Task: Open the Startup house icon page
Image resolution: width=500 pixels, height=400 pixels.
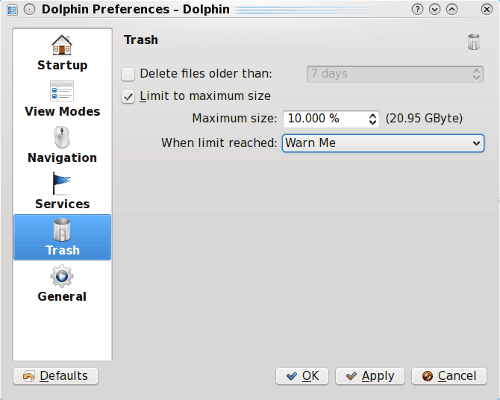Action: (62, 45)
